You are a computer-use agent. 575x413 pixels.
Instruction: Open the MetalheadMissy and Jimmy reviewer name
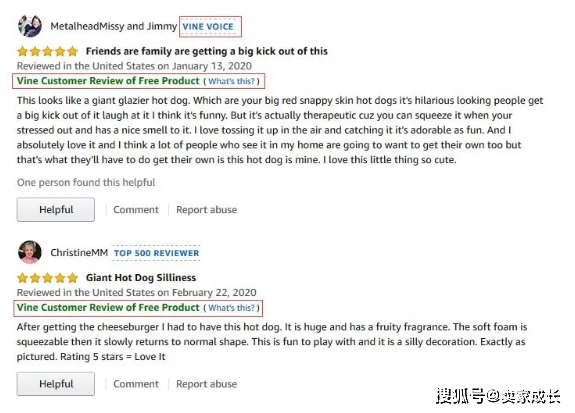(114, 26)
